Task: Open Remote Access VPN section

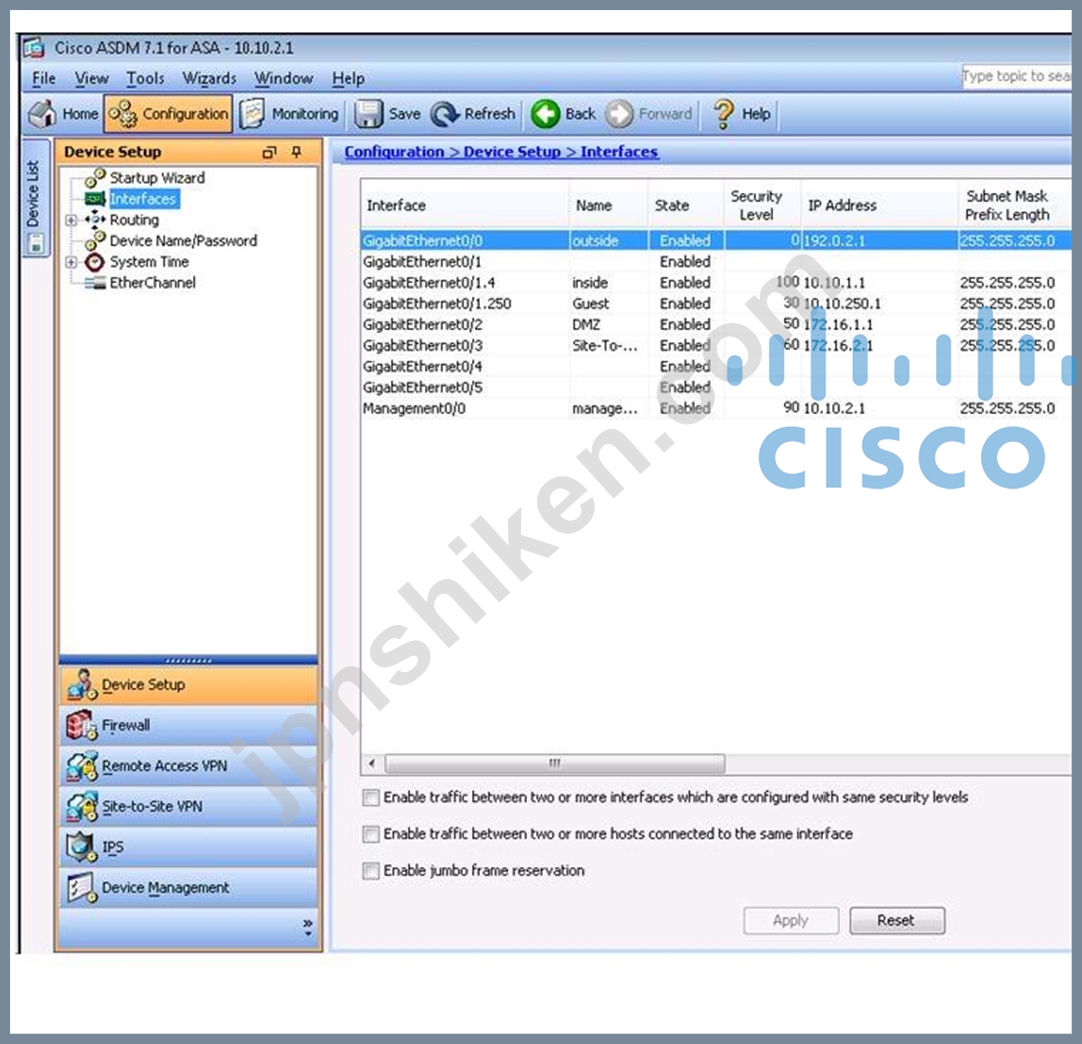Action: (x=188, y=766)
